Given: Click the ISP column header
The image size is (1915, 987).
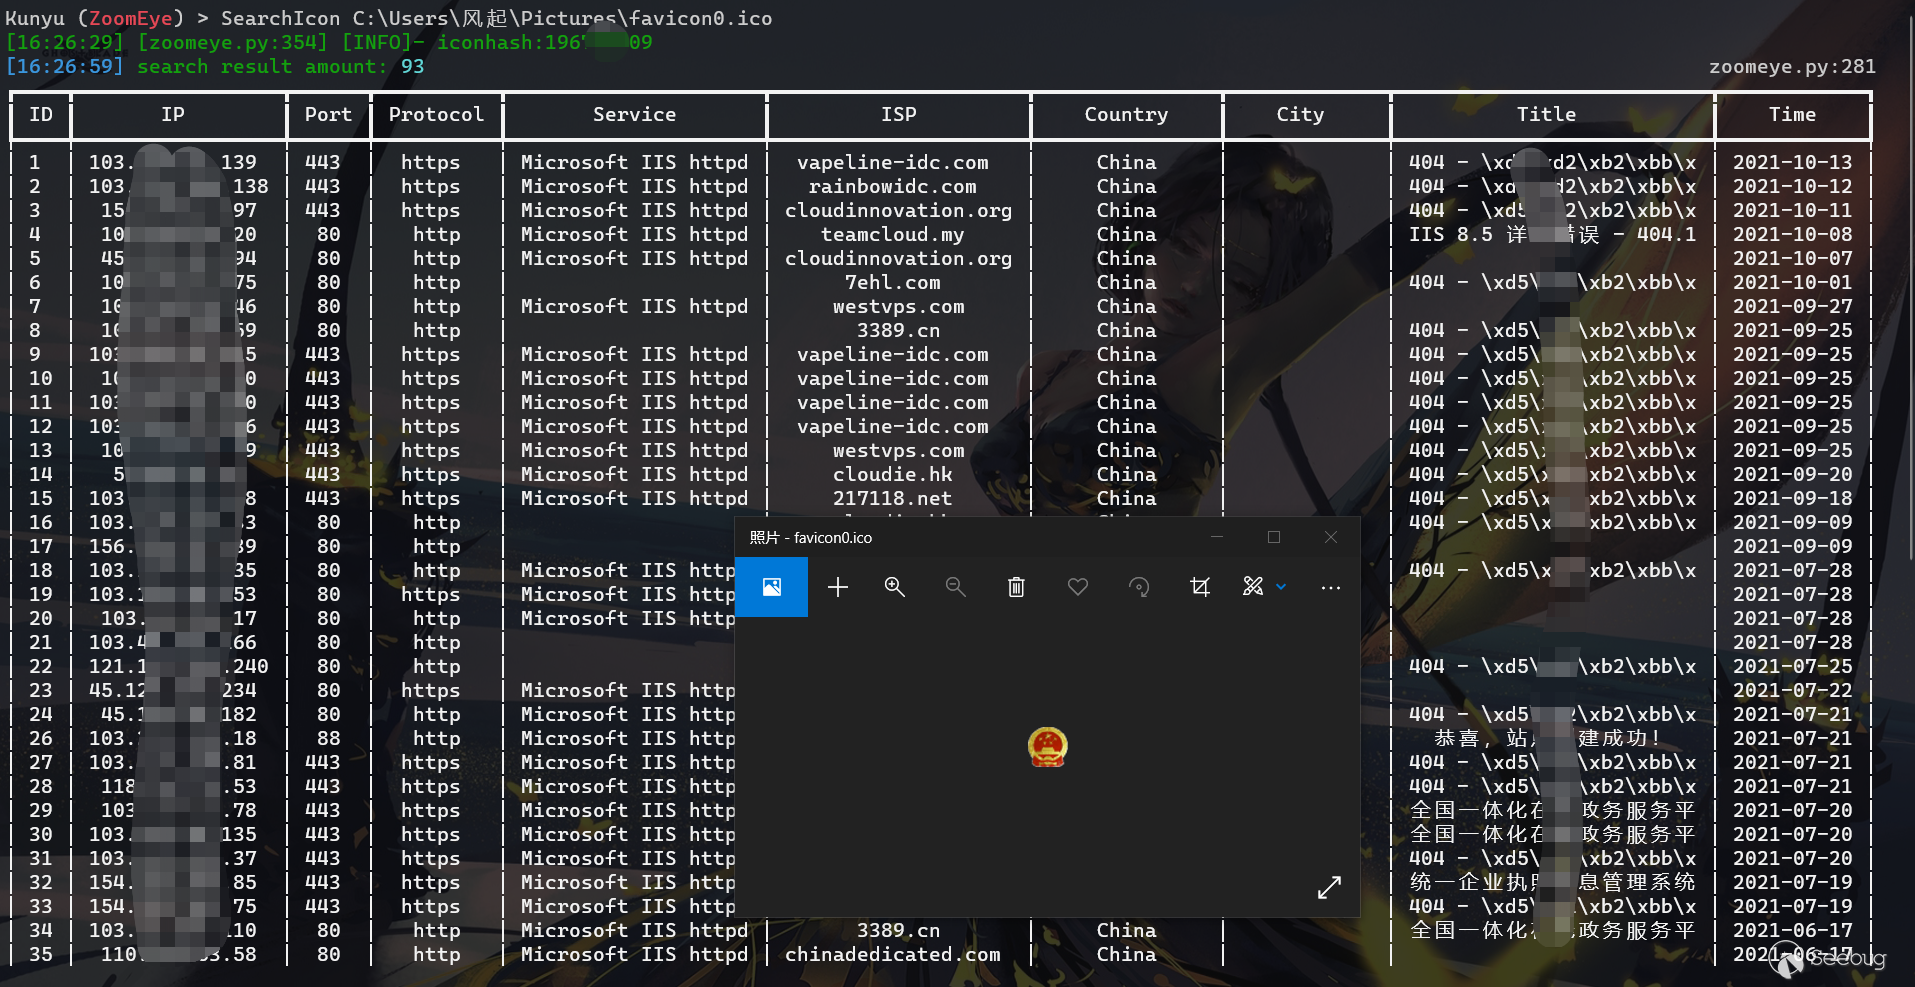Looking at the screenshot, I should (x=898, y=115).
